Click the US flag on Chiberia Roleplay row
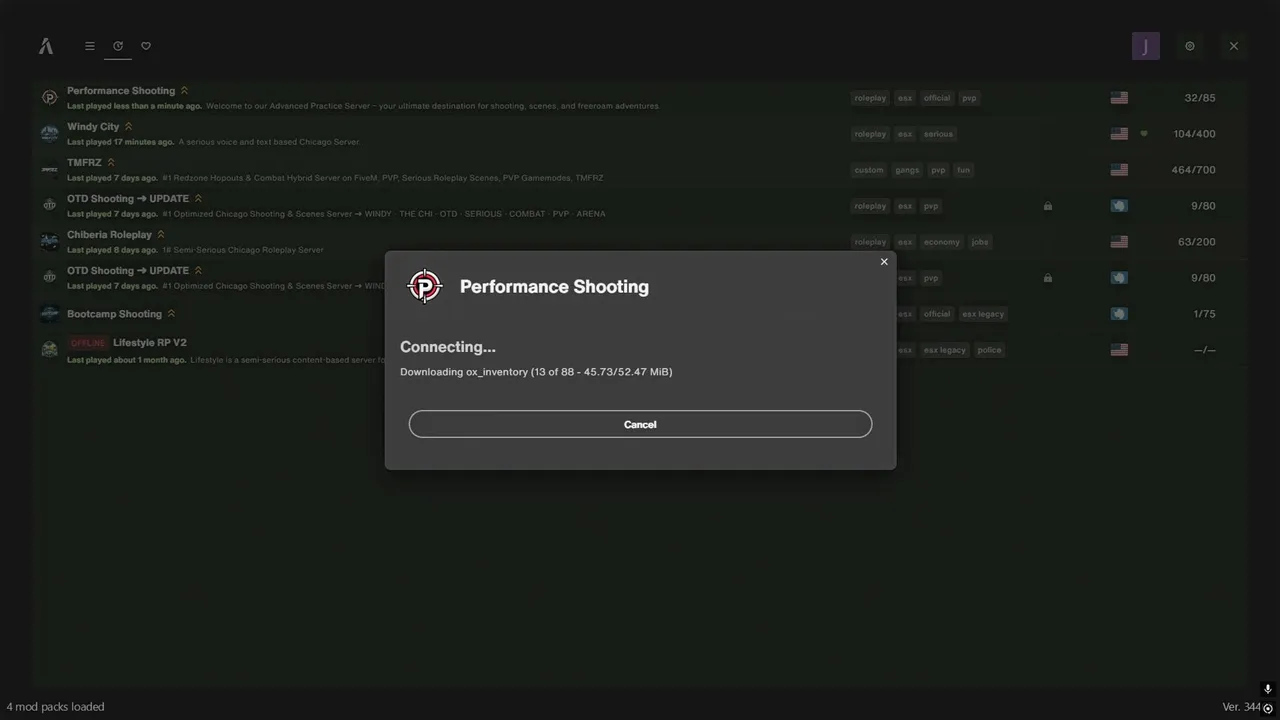 point(1119,242)
